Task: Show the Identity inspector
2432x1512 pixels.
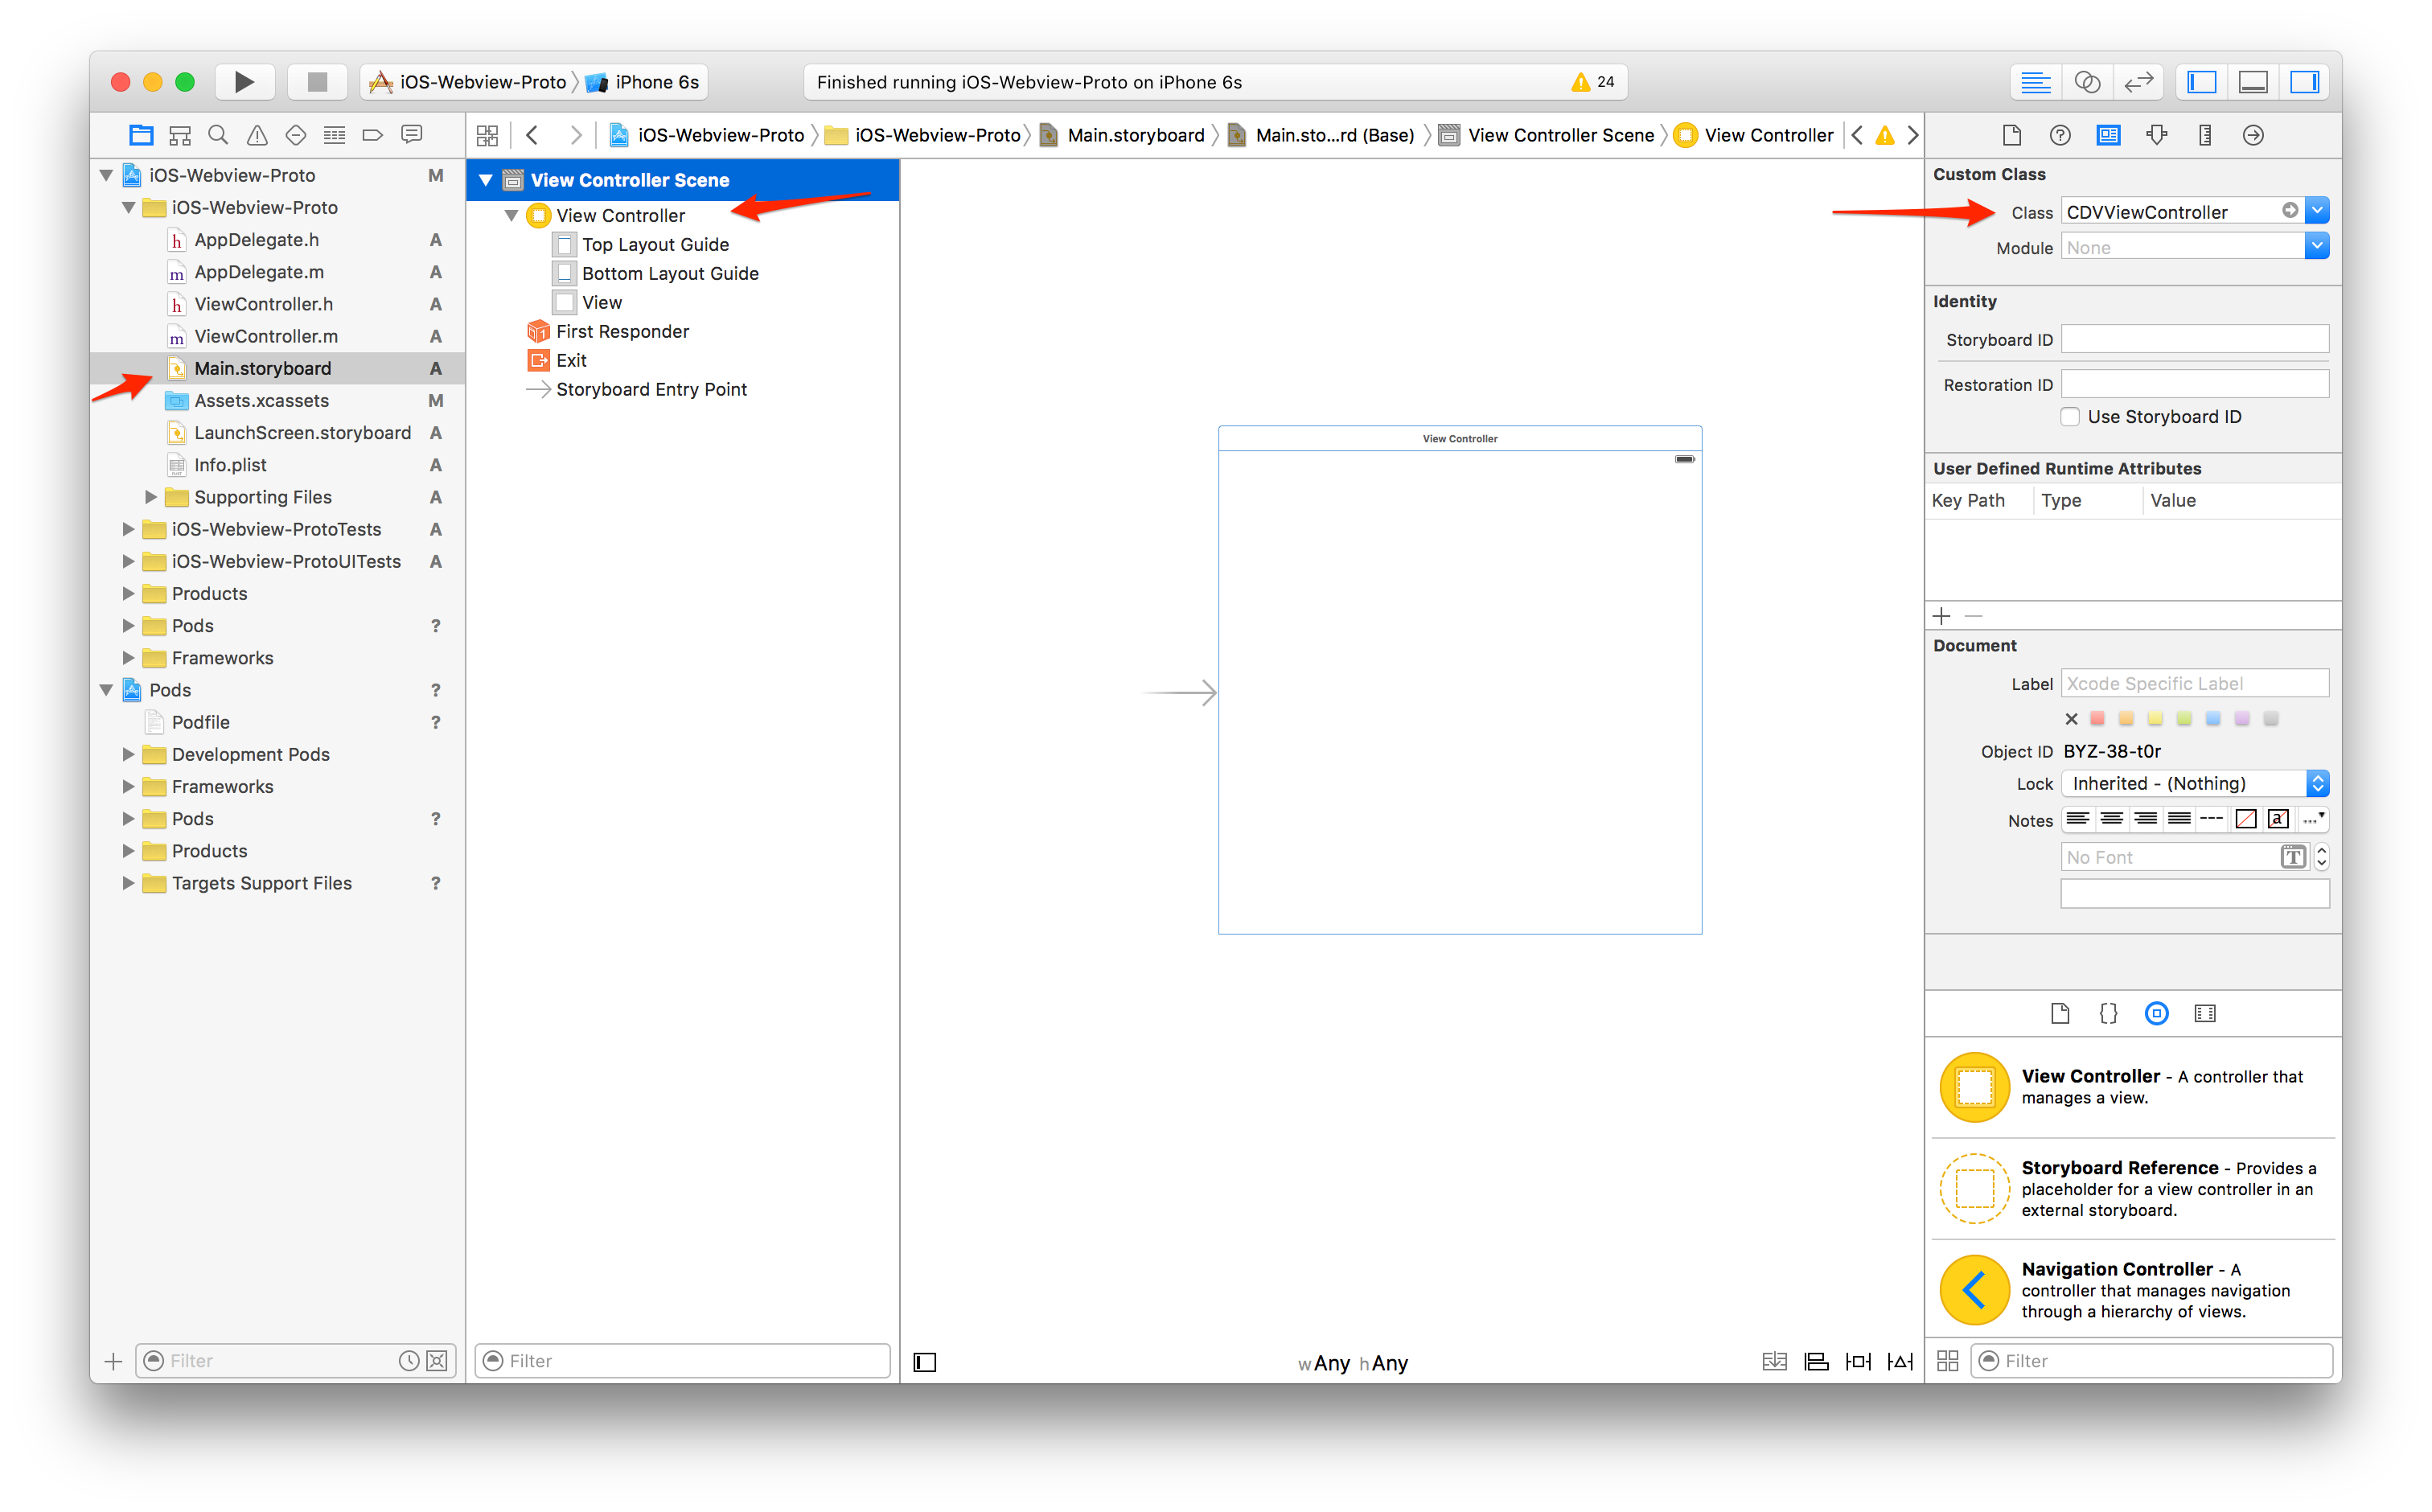Action: pos(2108,135)
